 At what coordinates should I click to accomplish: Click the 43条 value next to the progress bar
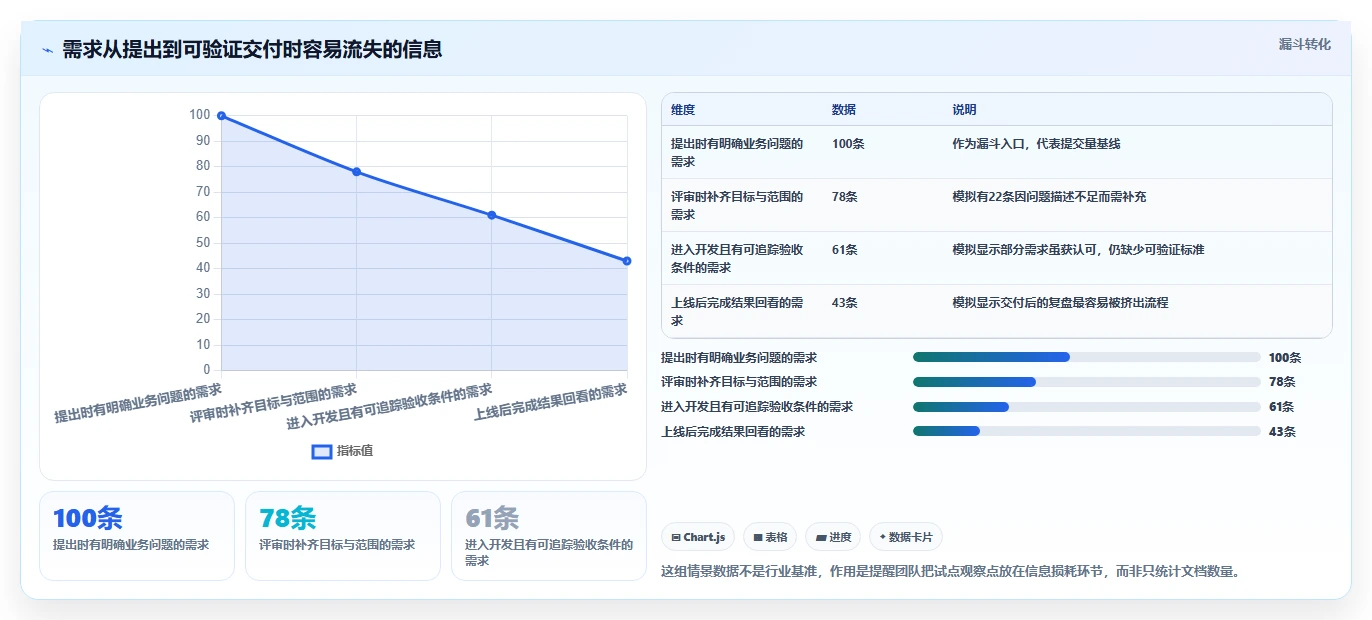point(1282,432)
